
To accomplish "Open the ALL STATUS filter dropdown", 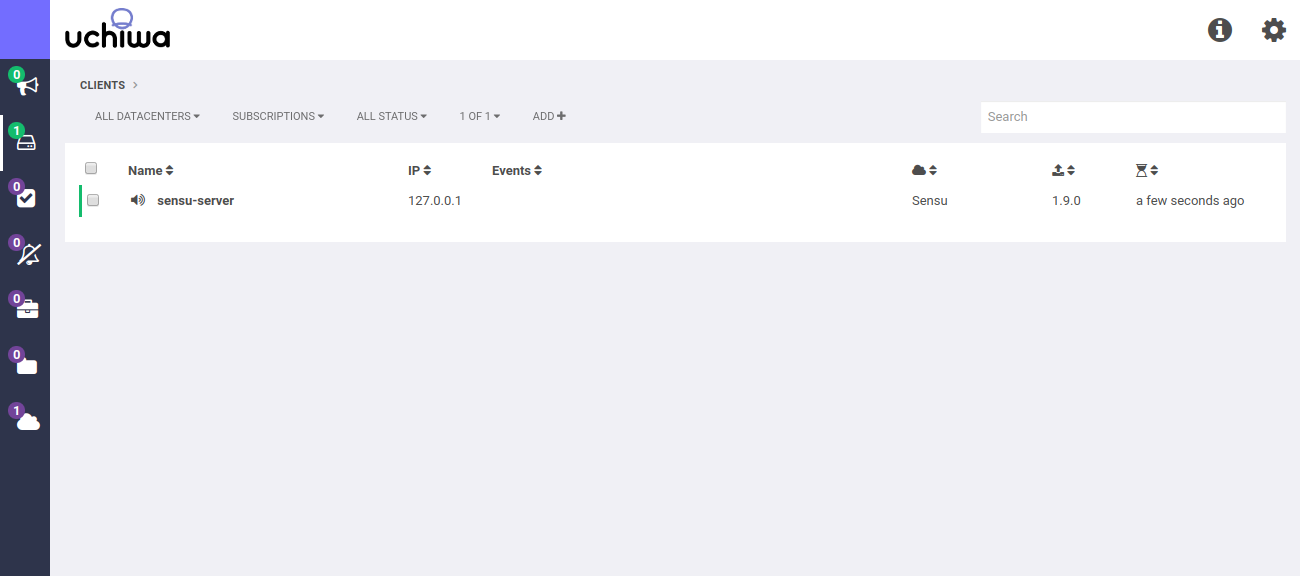I will (x=392, y=116).
